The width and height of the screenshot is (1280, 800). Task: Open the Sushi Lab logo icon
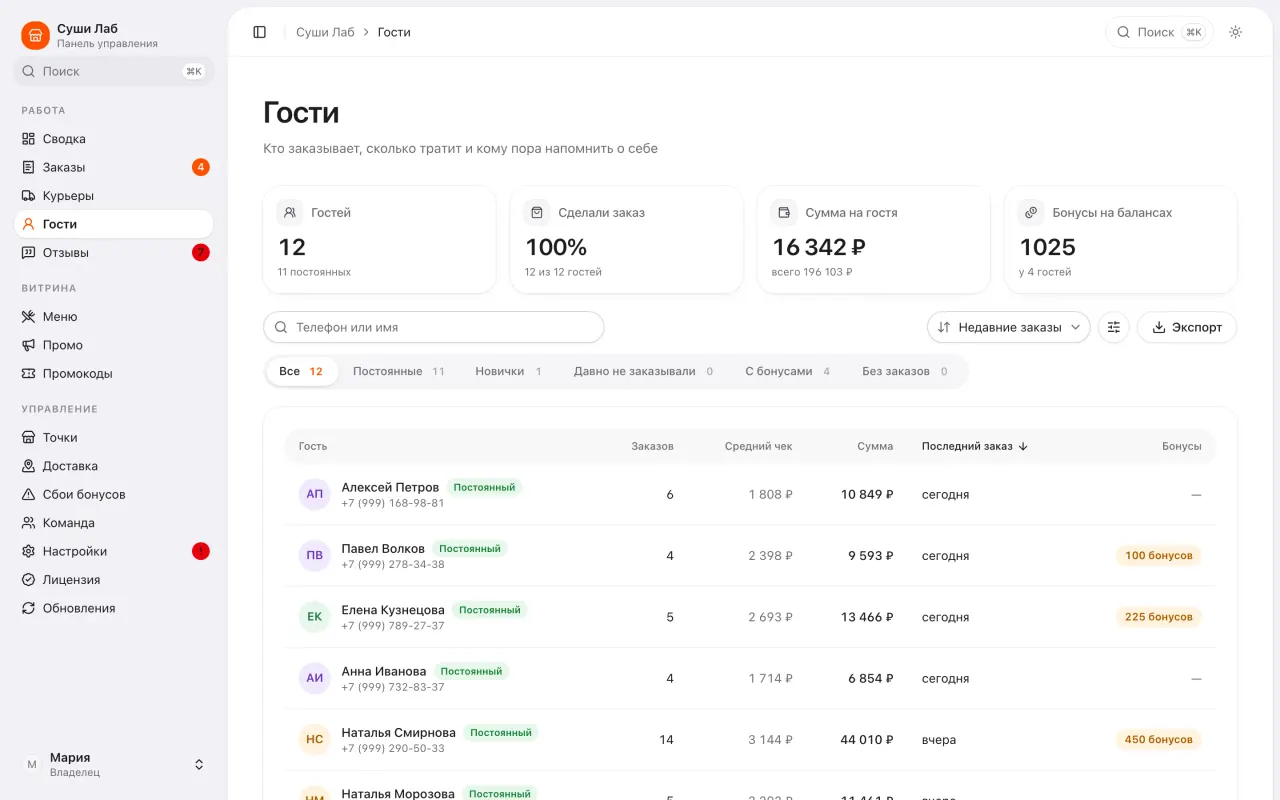35,36
